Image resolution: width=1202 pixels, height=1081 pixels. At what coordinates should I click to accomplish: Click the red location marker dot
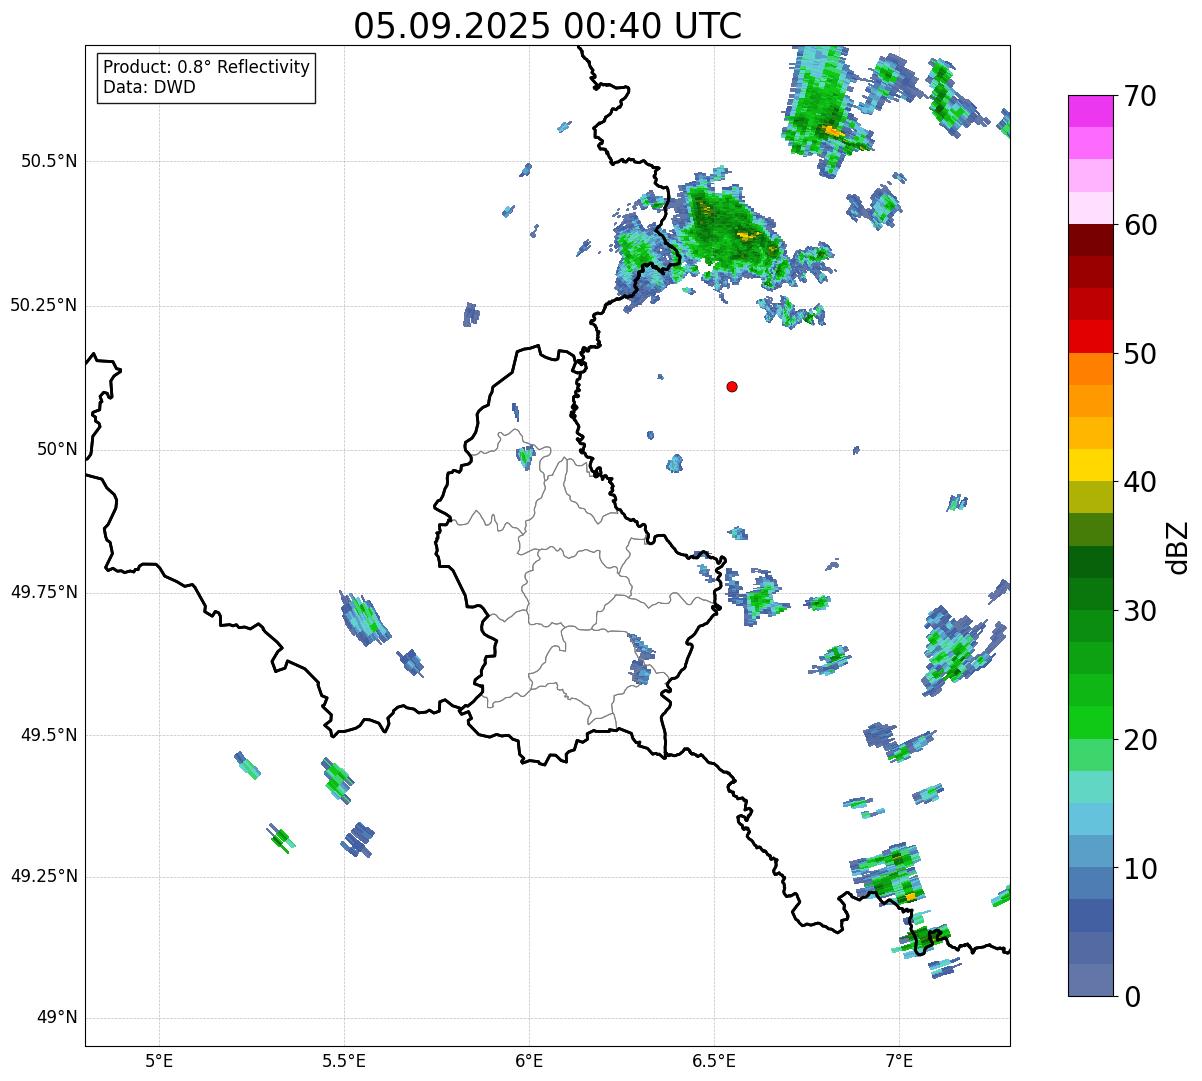[x=732, y=387]
